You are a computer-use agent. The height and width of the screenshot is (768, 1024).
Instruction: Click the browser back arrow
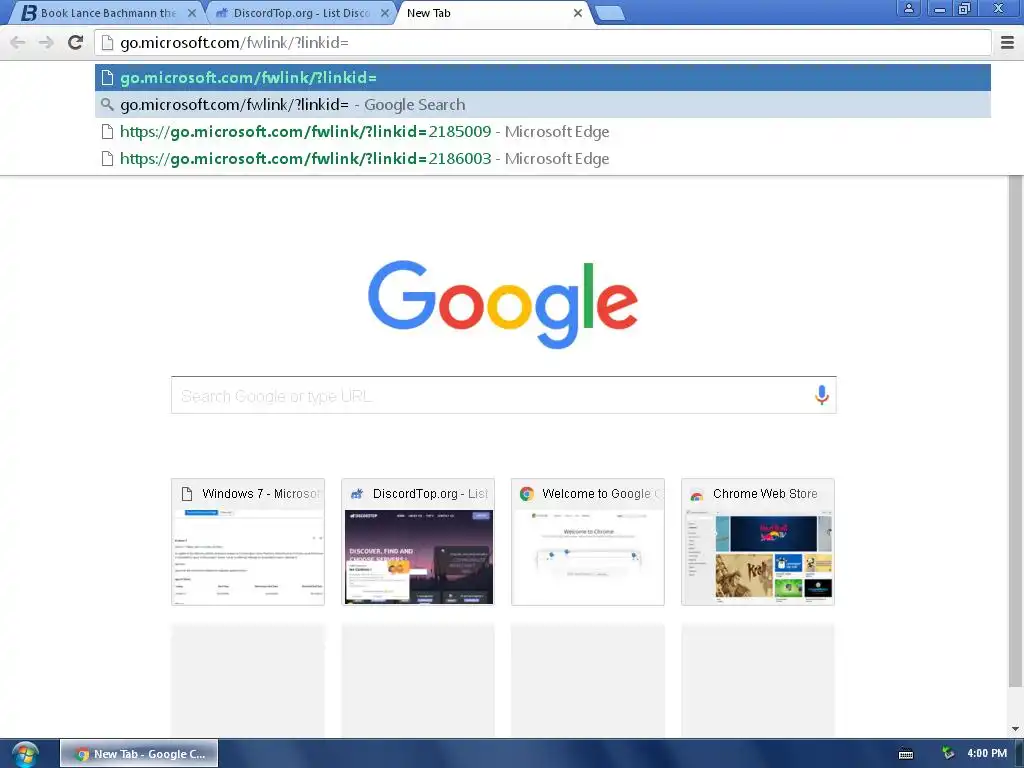18,42
